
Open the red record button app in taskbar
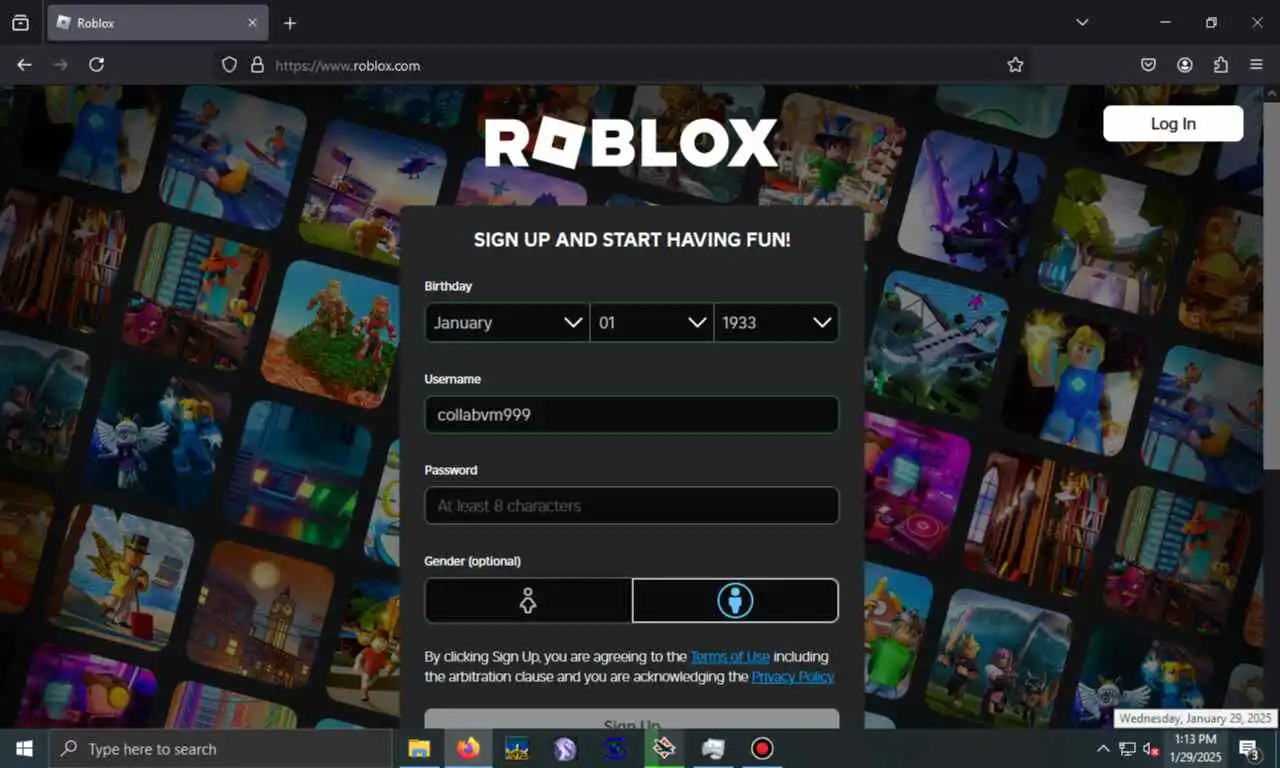click(762, 748)
